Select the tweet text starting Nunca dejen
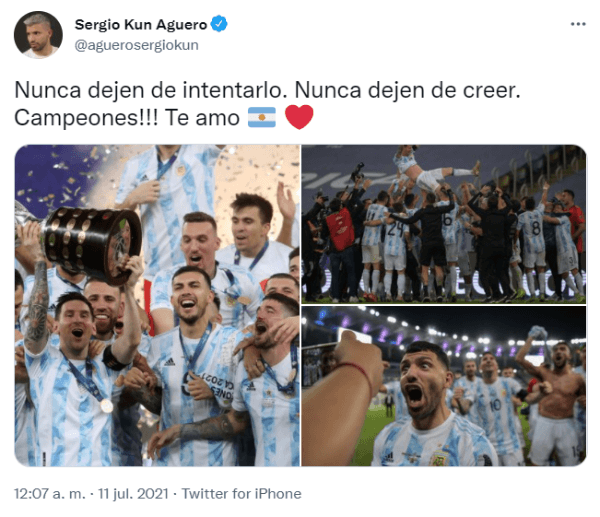This screenshot has height=517, width=600. pos(267,103)
